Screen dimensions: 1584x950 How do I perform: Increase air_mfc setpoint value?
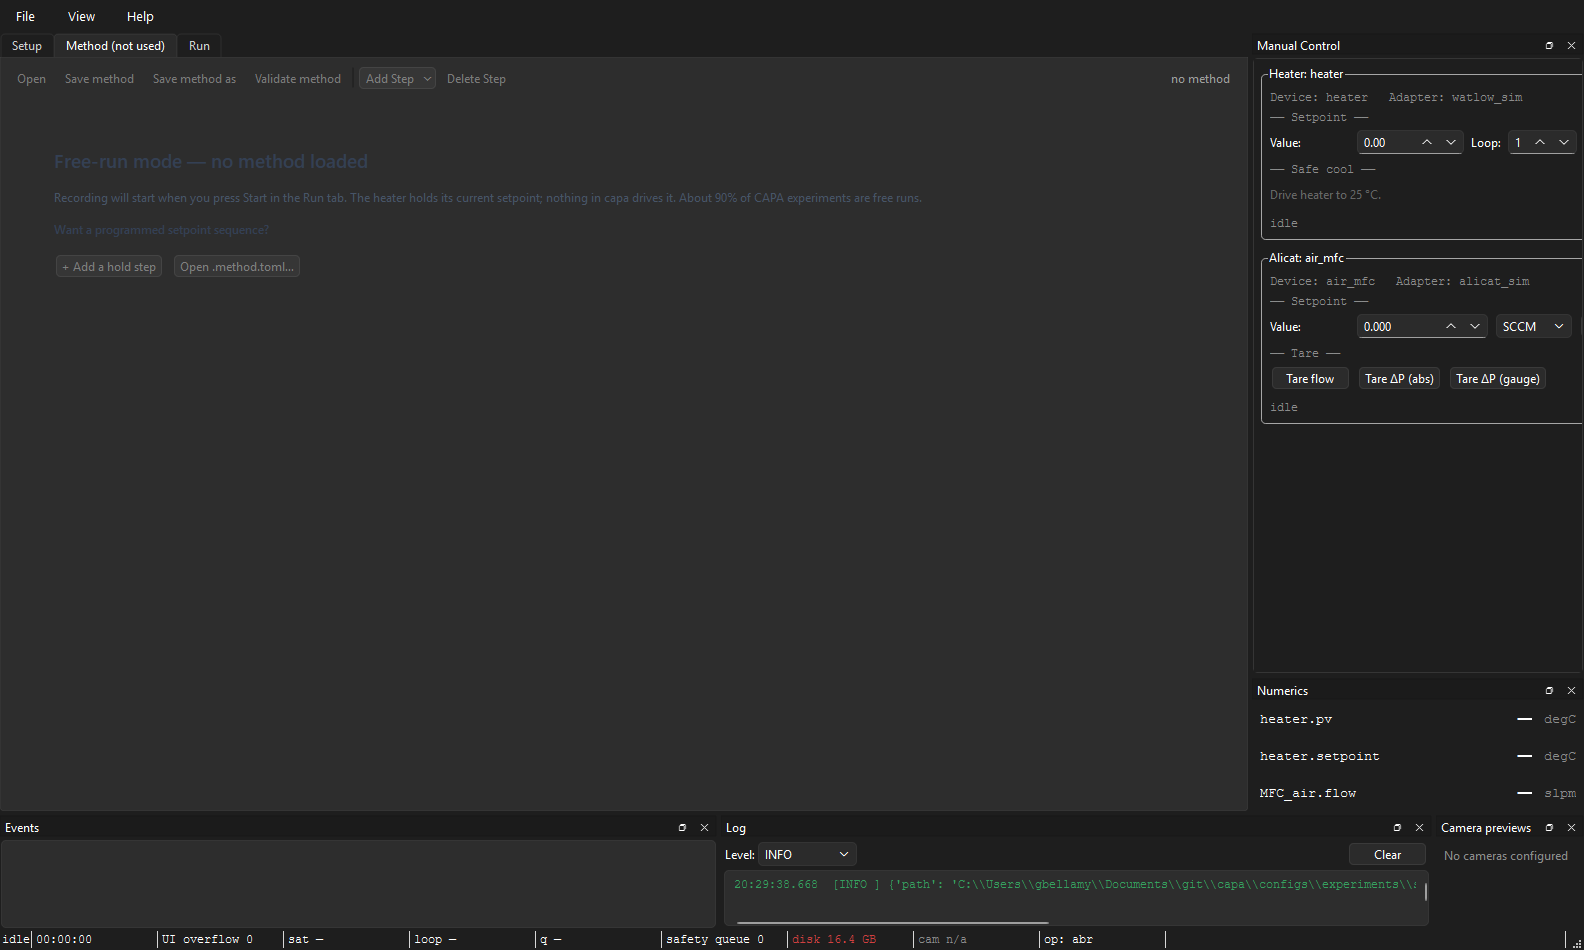point(1451,327)
